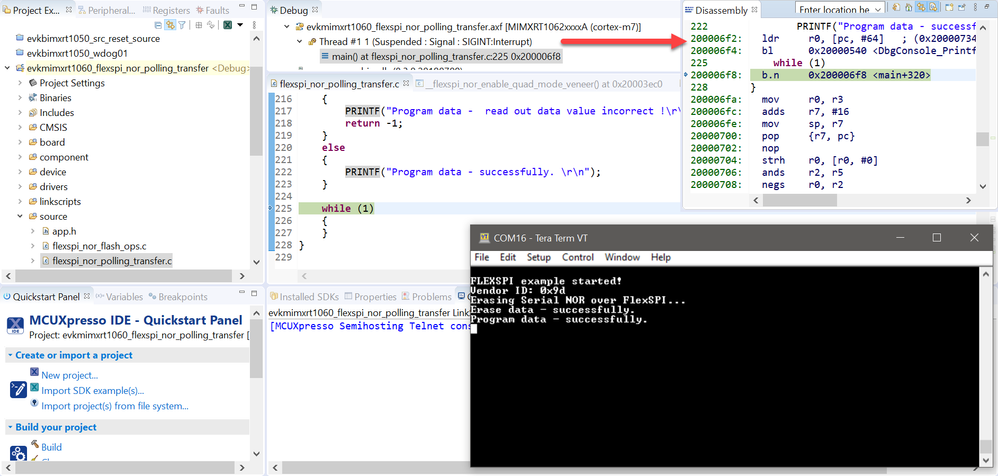The image size is (998, 476).
Task: Collapse the source folder
Action: [x=21, y=216]
